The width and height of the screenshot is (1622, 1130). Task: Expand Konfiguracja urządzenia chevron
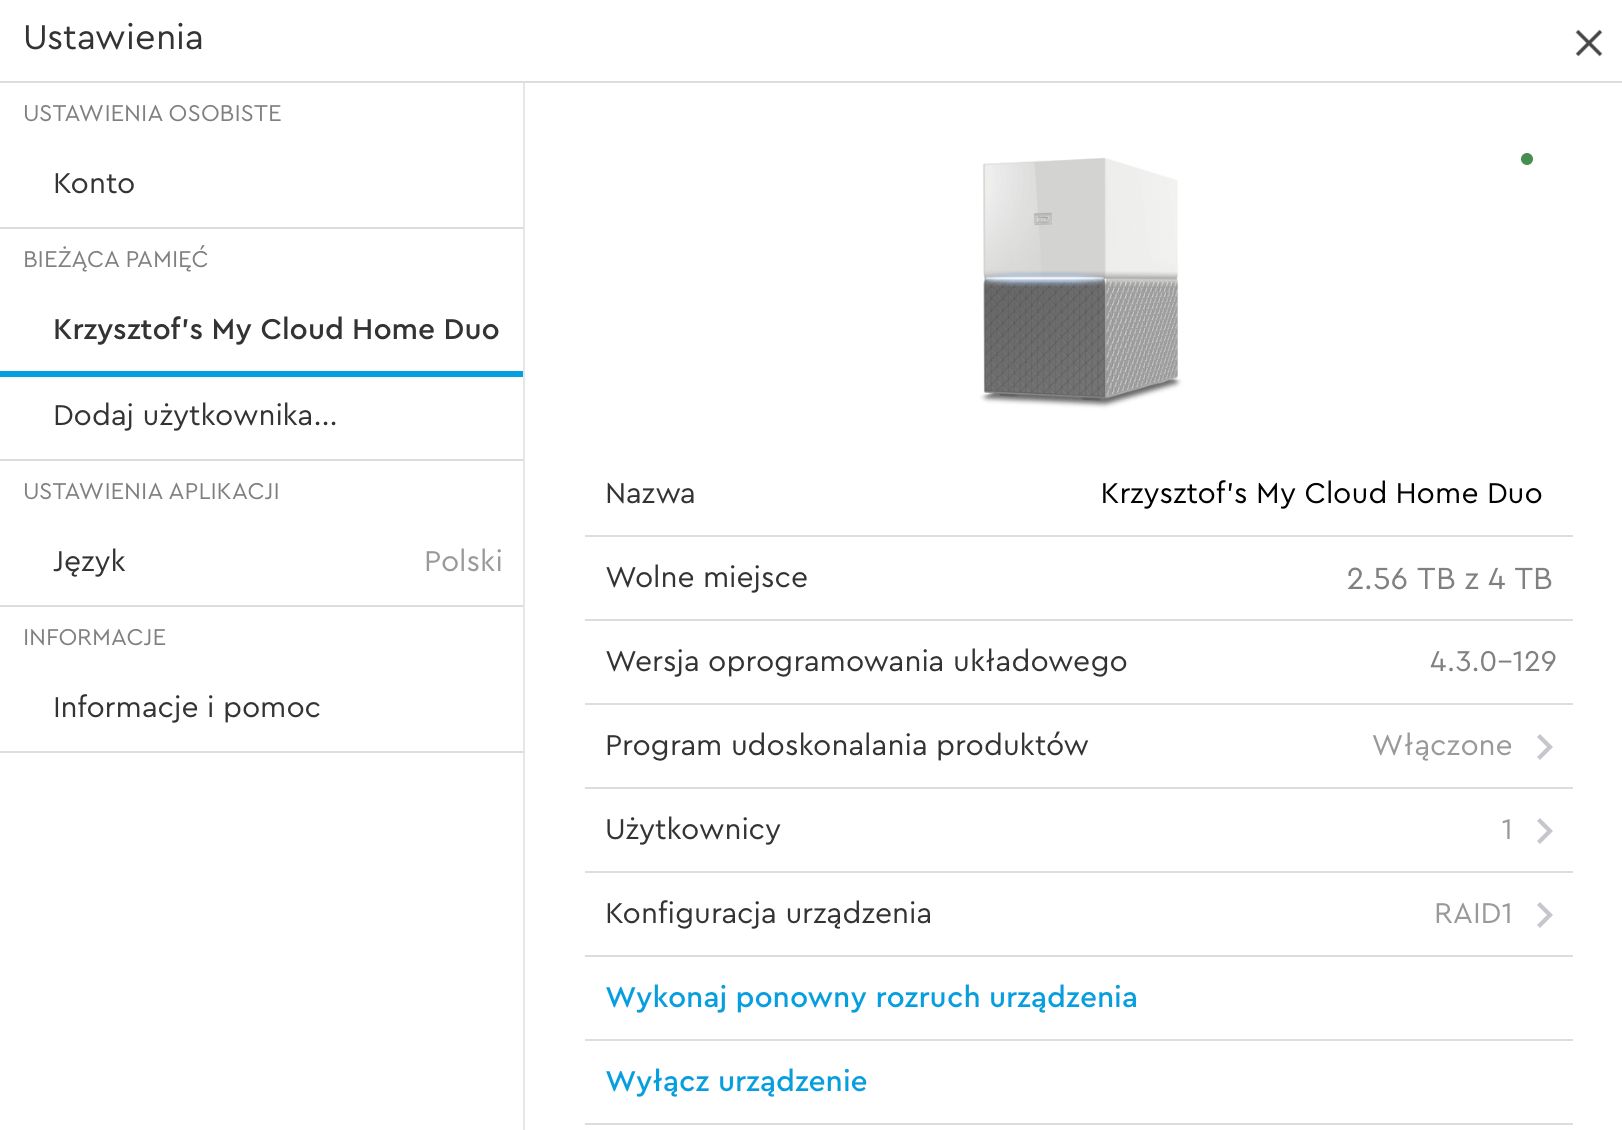(1544, 915)
